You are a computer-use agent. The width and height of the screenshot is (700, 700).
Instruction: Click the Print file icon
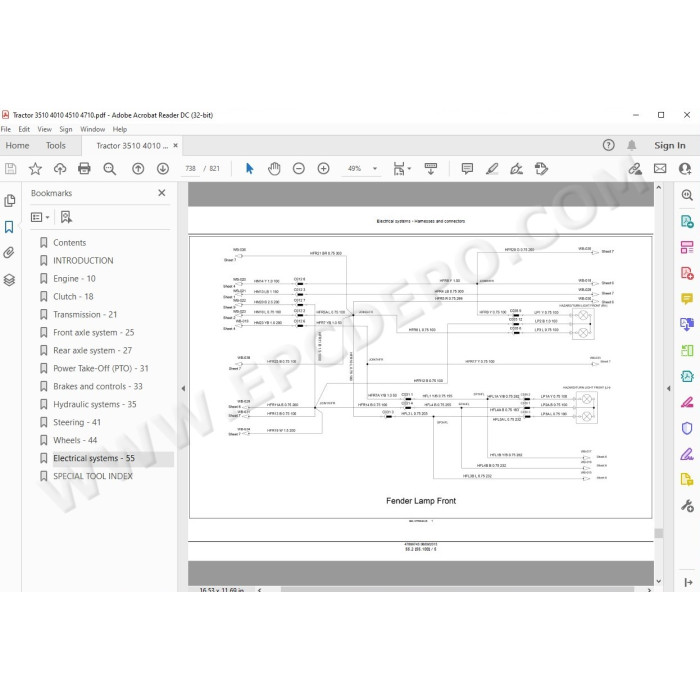(84, 168)
